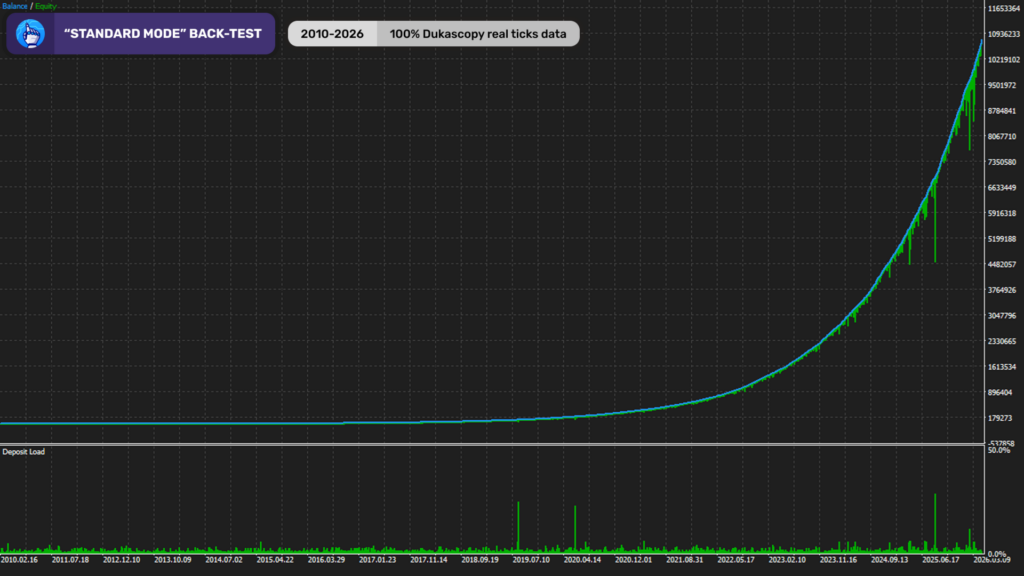The image size is (1024, 576).
Task: Click the 2023.11.16 date label
Action: (x=839, y=560)
